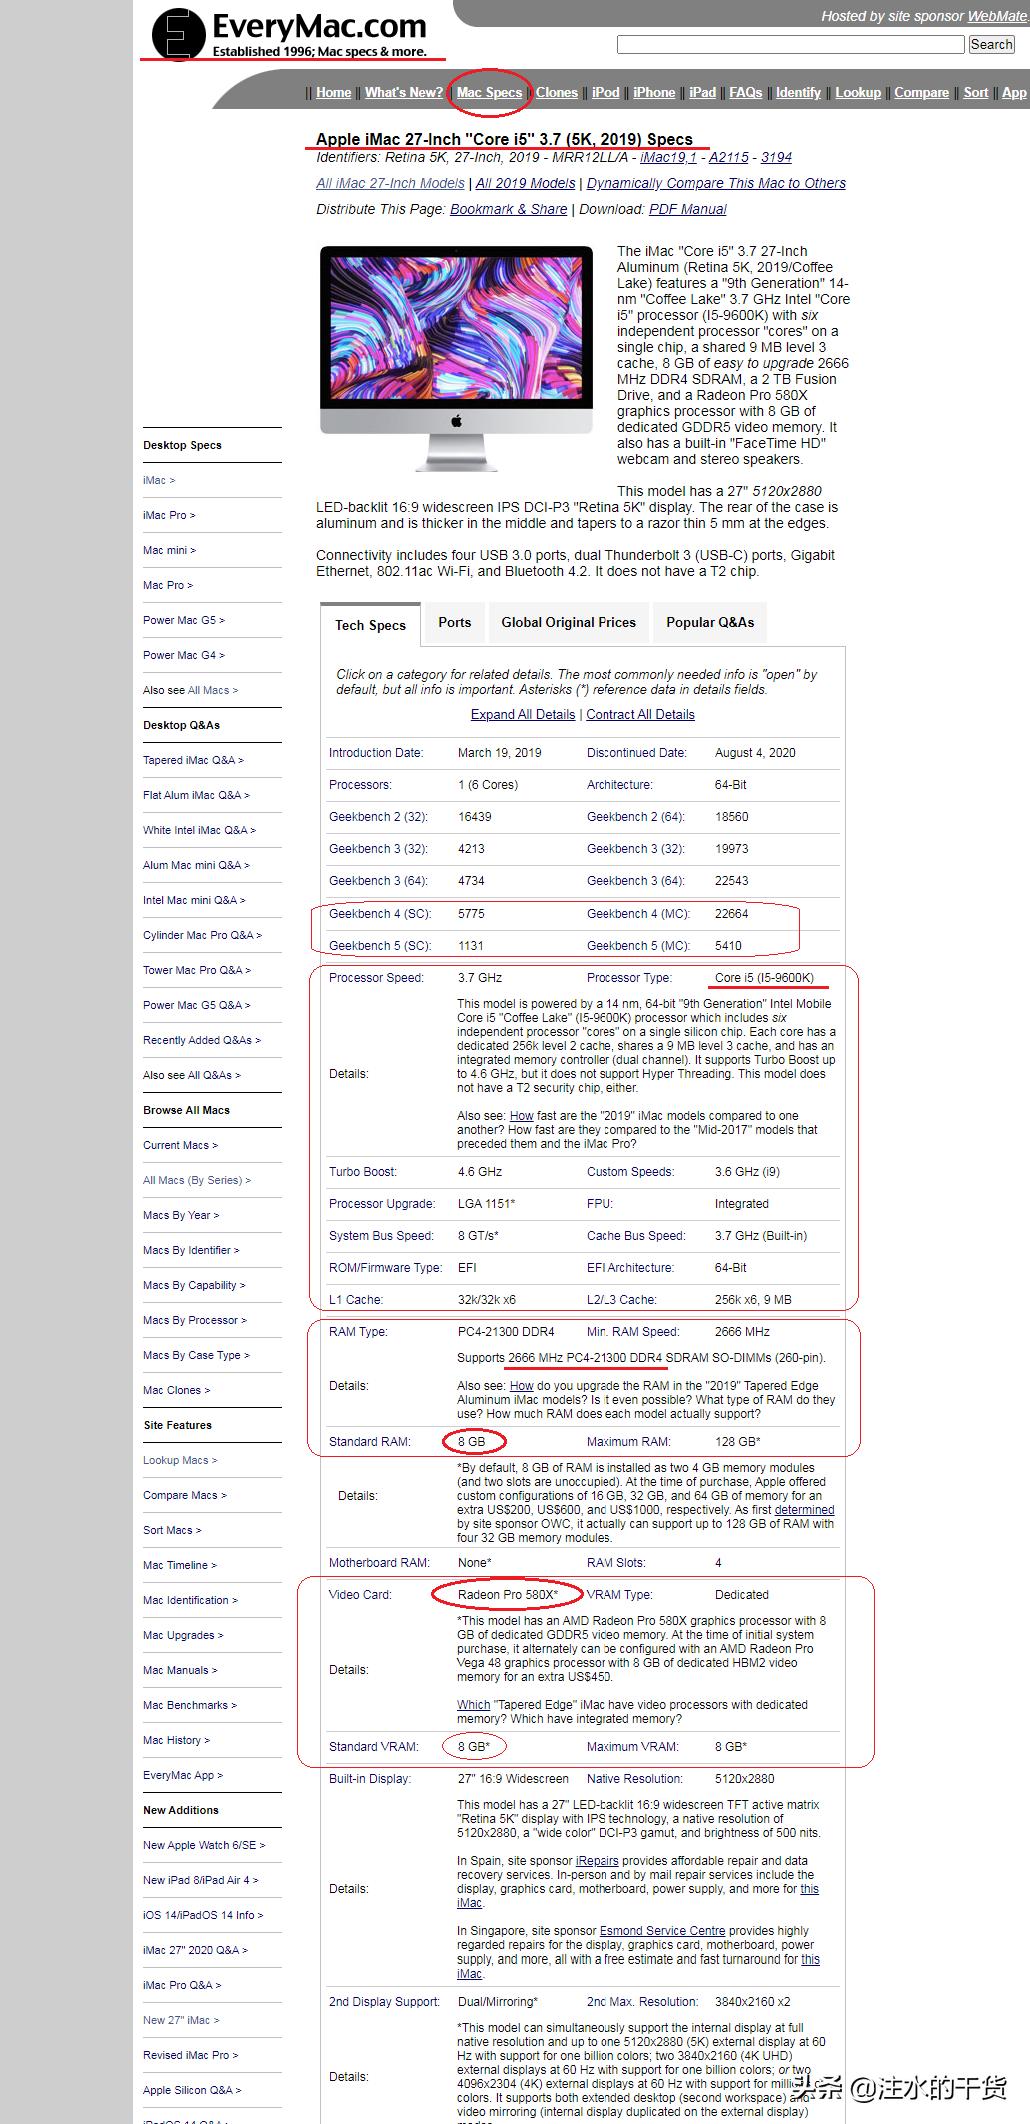Select the Tech Specs tab
The height and width of the screenshot is (2124, 1030).
click(x=370, y=624)
